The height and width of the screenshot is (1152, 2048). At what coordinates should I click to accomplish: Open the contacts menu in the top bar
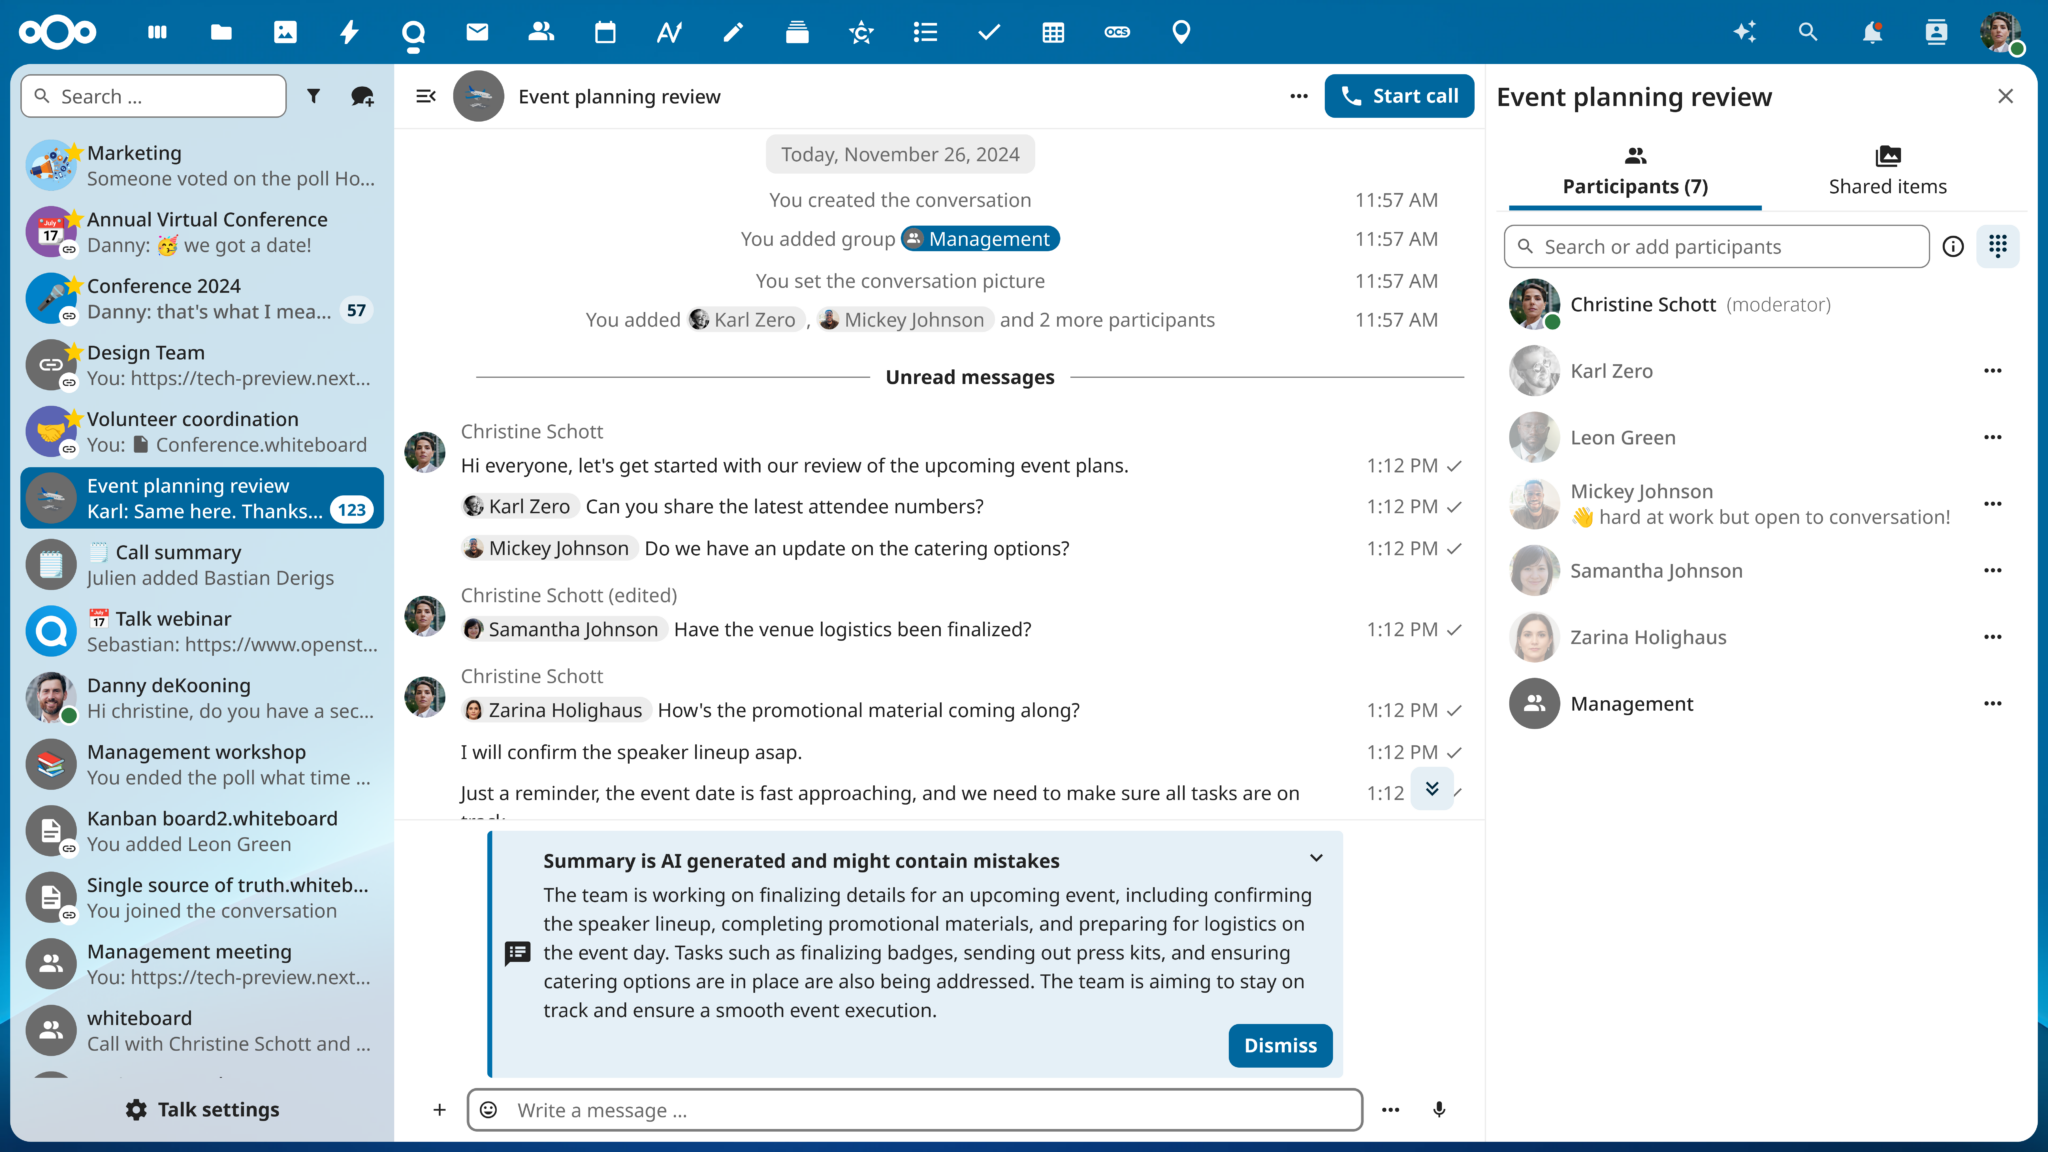point(1936,31)
